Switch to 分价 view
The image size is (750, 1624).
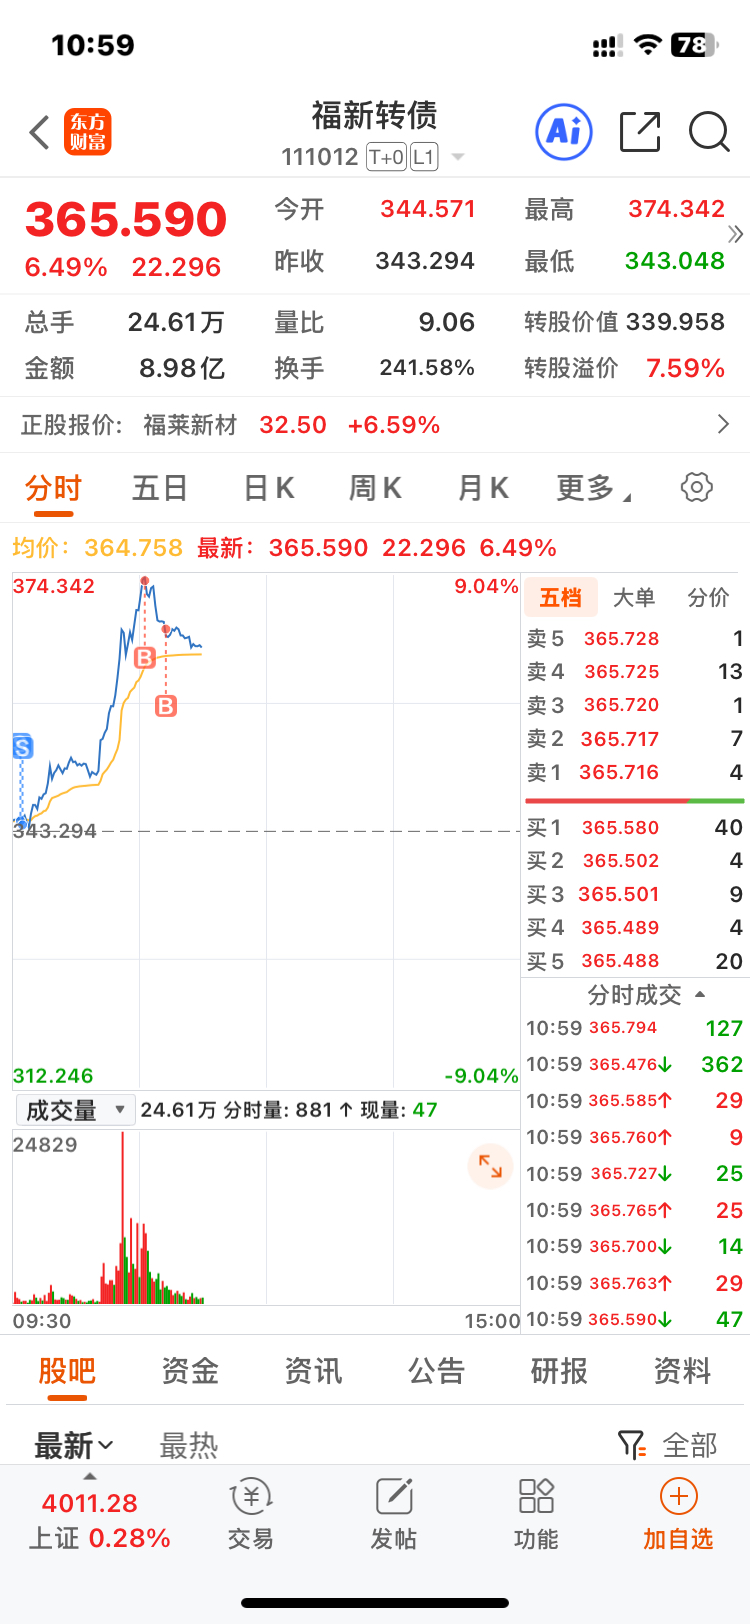tap(708, 598)
